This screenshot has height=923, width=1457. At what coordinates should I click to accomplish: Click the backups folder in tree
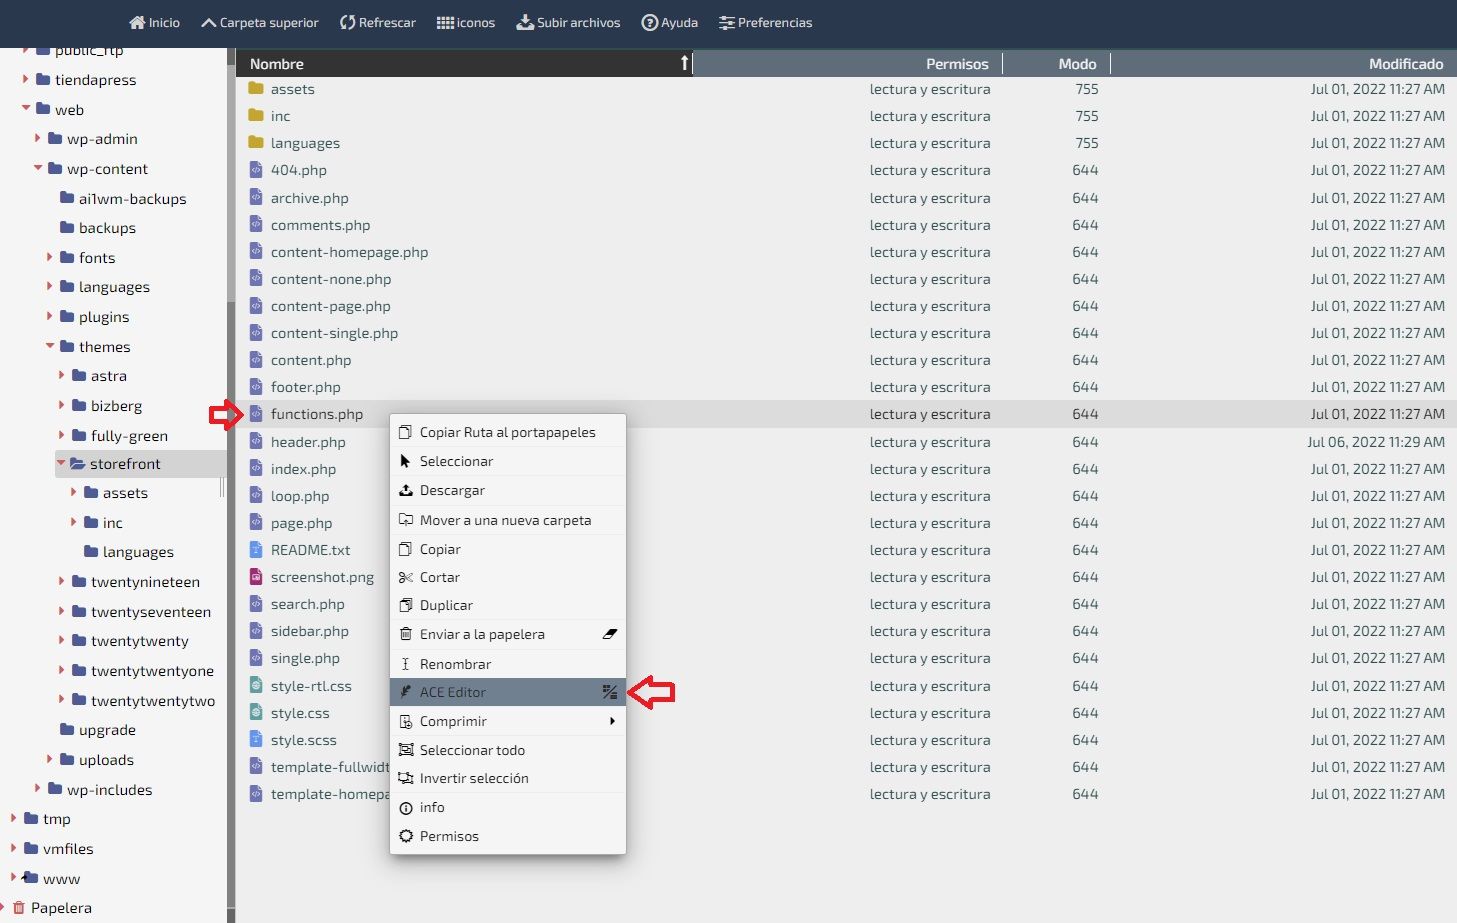(107, 228)
